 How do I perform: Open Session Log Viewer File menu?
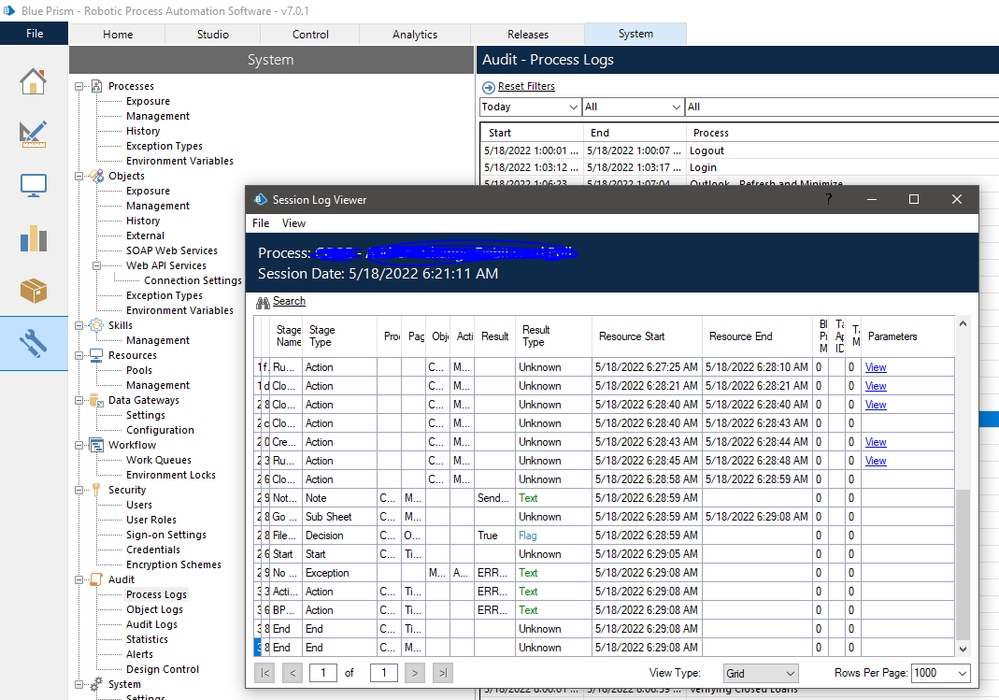click(261, 224)
